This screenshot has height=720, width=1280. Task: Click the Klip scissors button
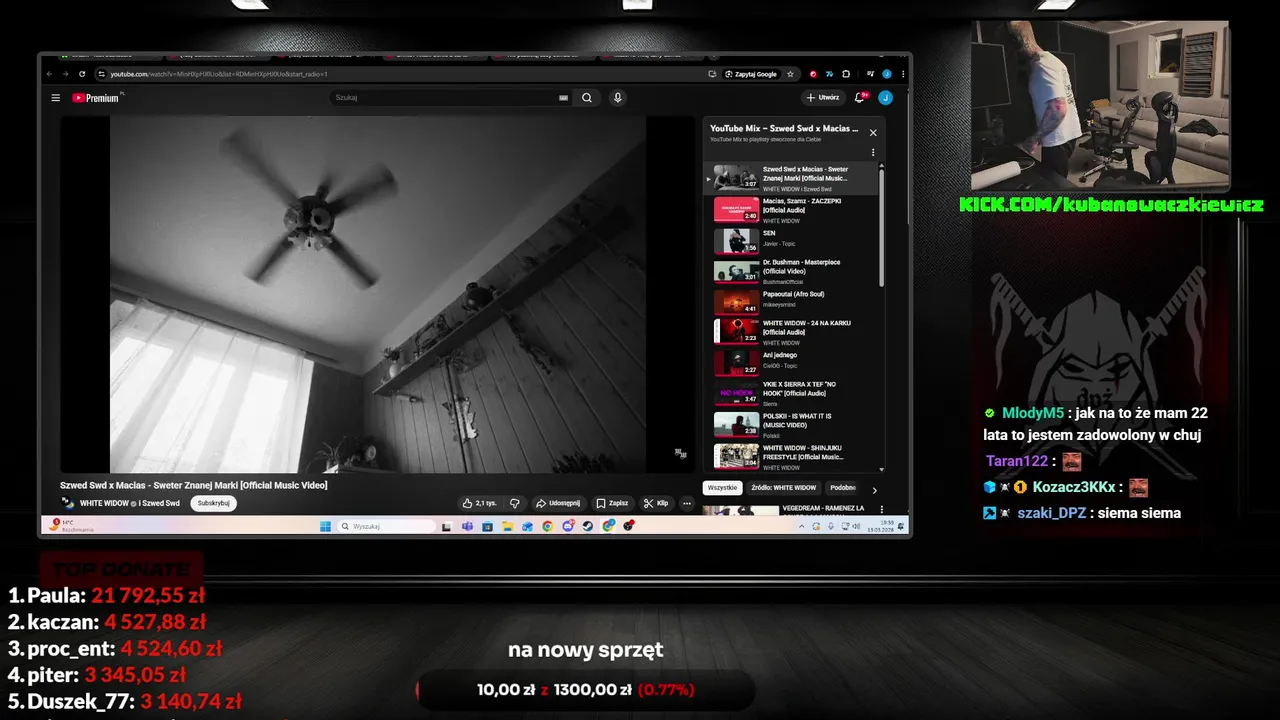pos(656,503)
